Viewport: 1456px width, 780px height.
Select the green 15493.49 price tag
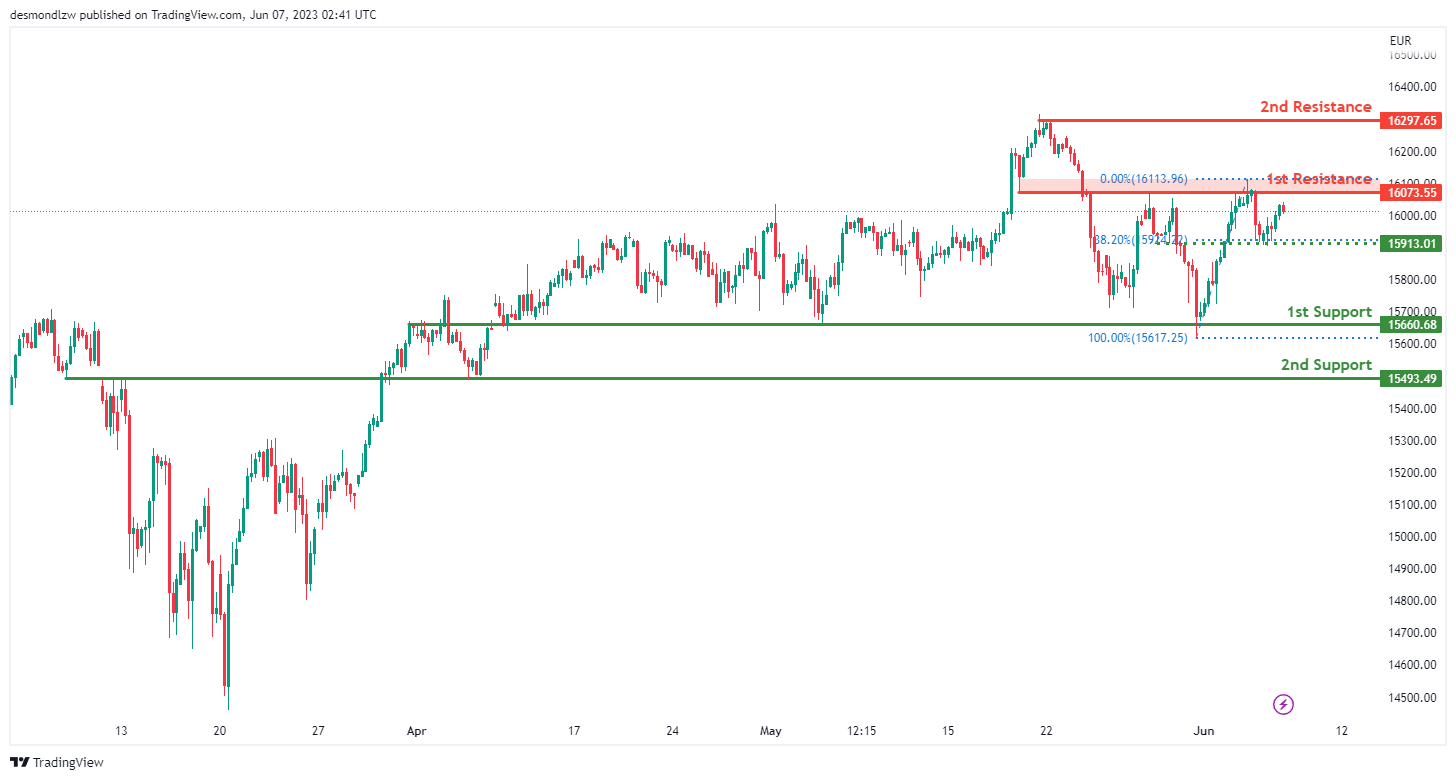point(1409,378)
